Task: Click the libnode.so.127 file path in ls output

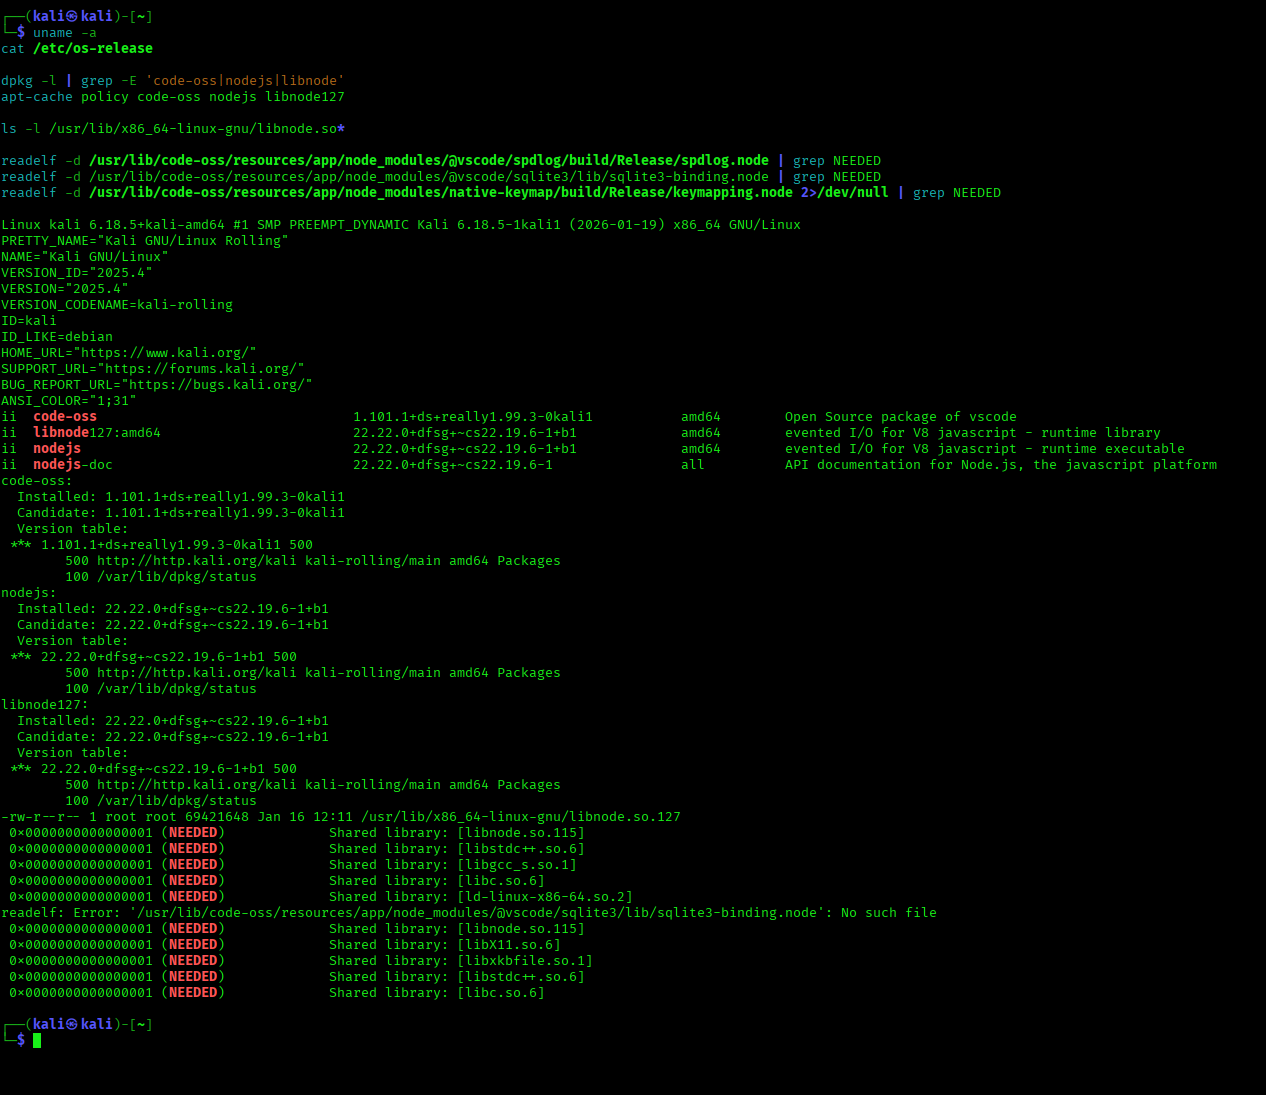Action: tap(520, 817)
